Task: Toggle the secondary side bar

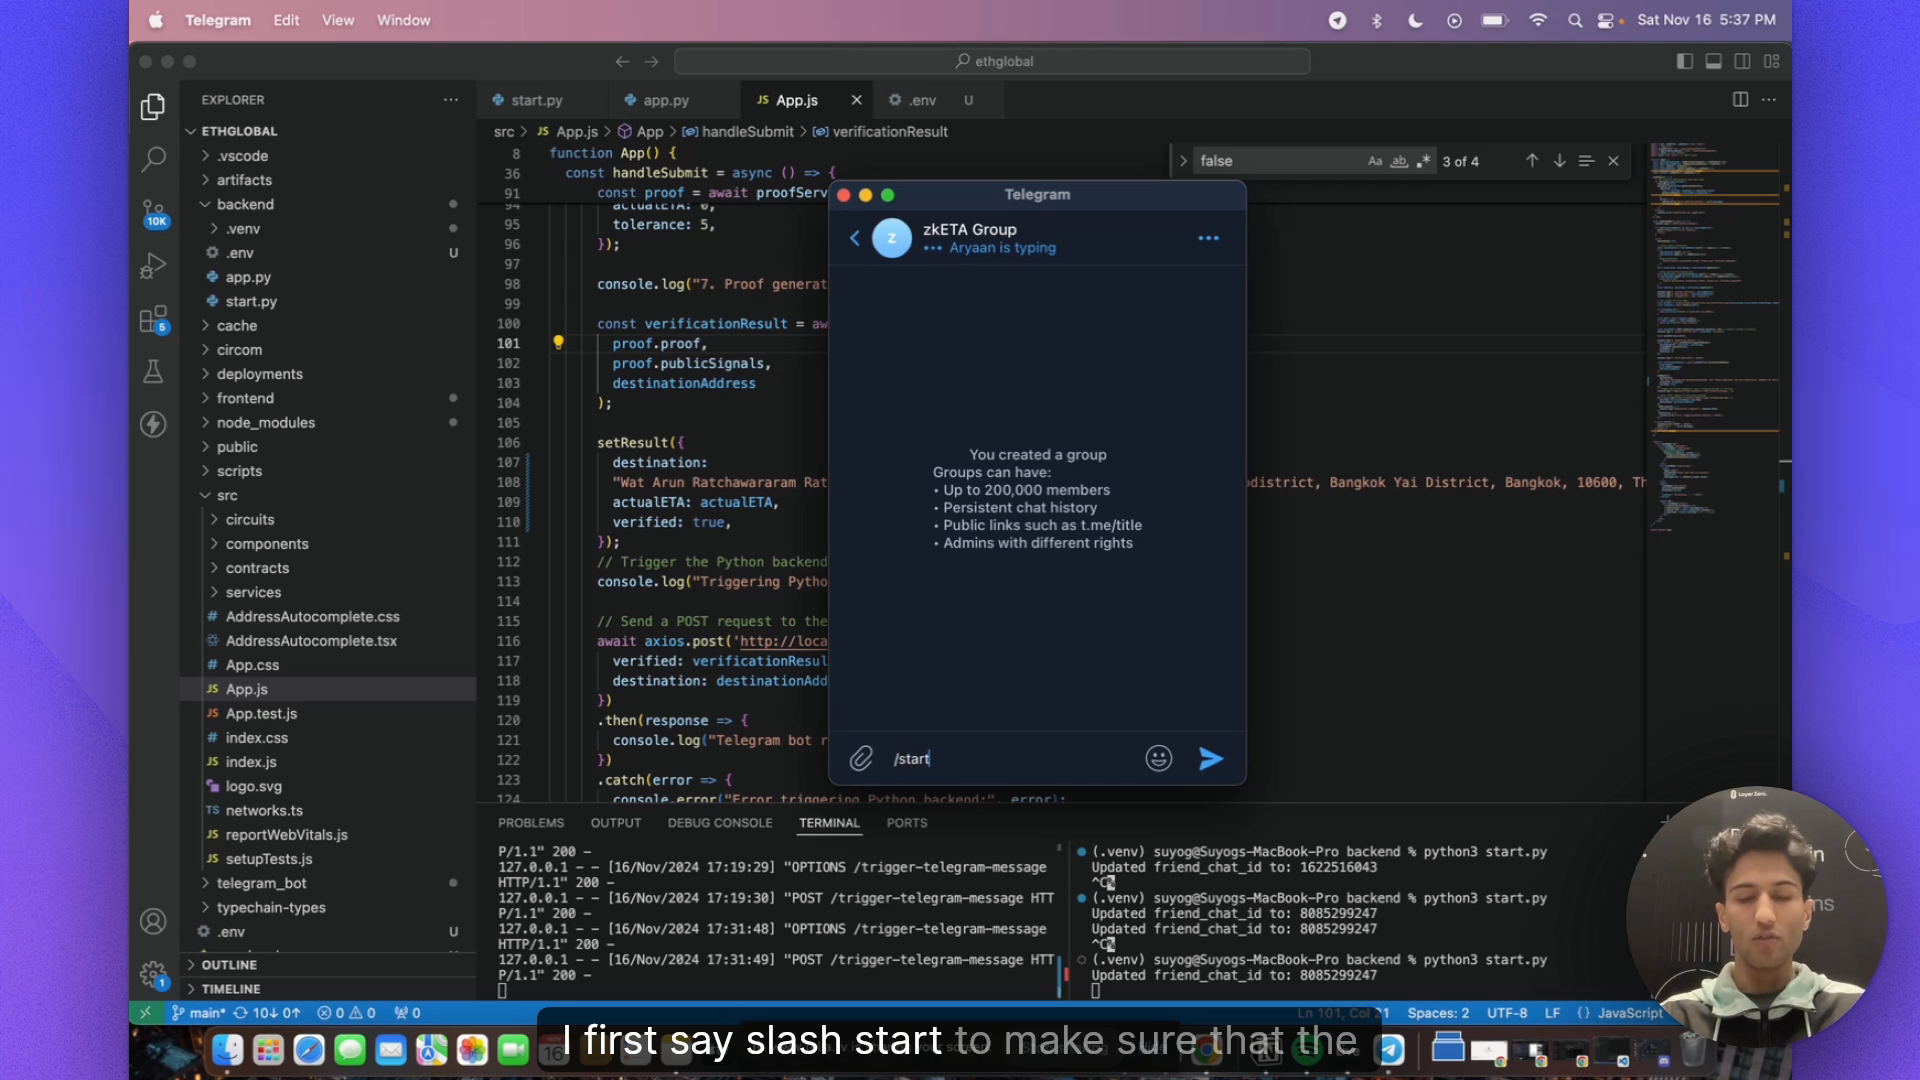Action: pos(1742,62)
